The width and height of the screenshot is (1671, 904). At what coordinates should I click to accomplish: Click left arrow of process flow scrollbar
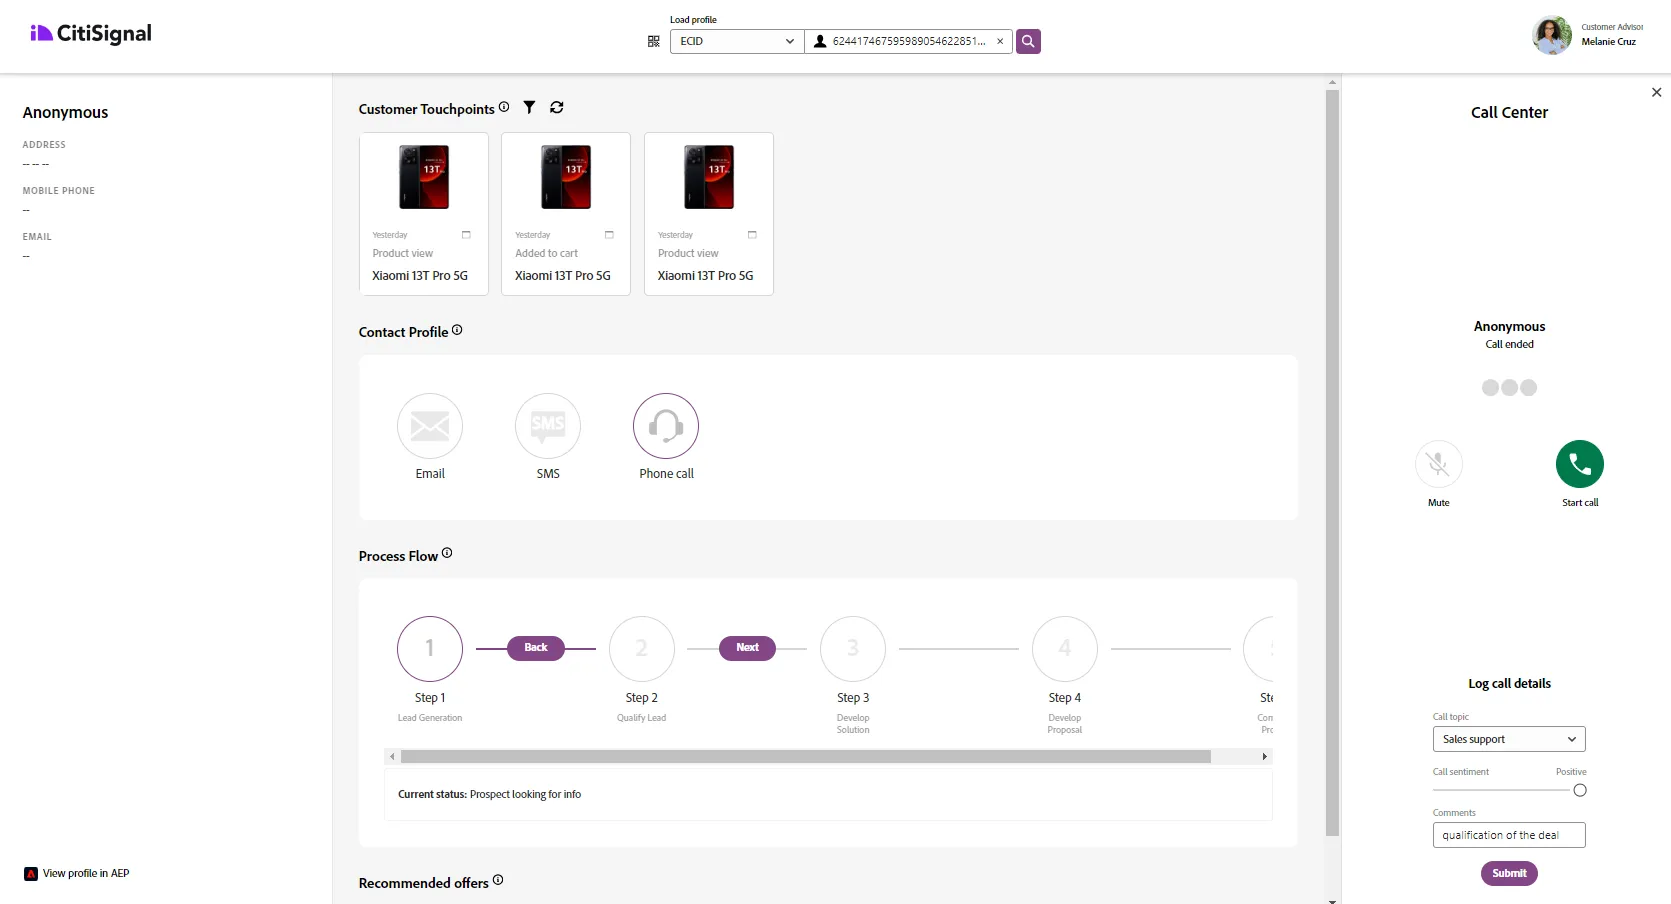pos(392,757)
